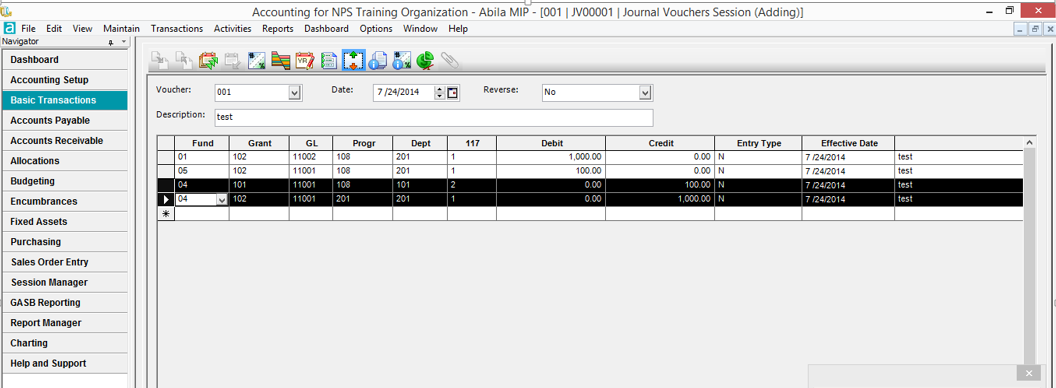Select Purchasing in the Navigator
The height and width of the screenshot is (388, 1056).
coord(64,242)
